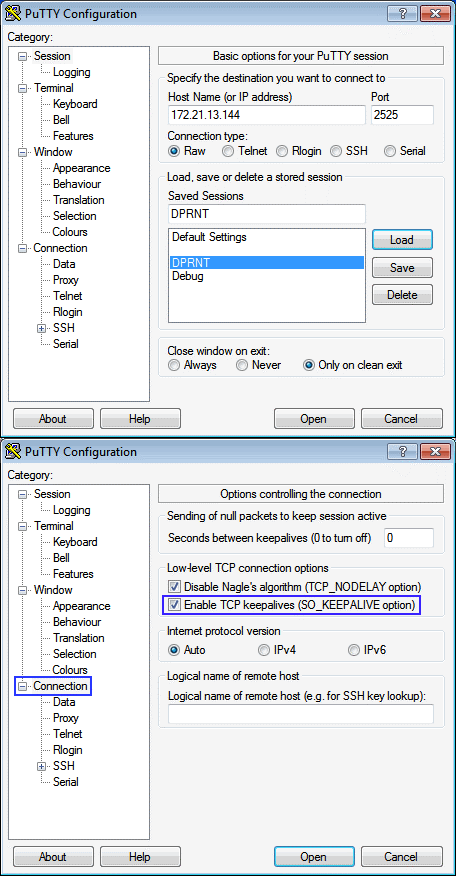Choose IPv4 protocol version
Viewport: 456px width, 876px height.
pos(263,650)
